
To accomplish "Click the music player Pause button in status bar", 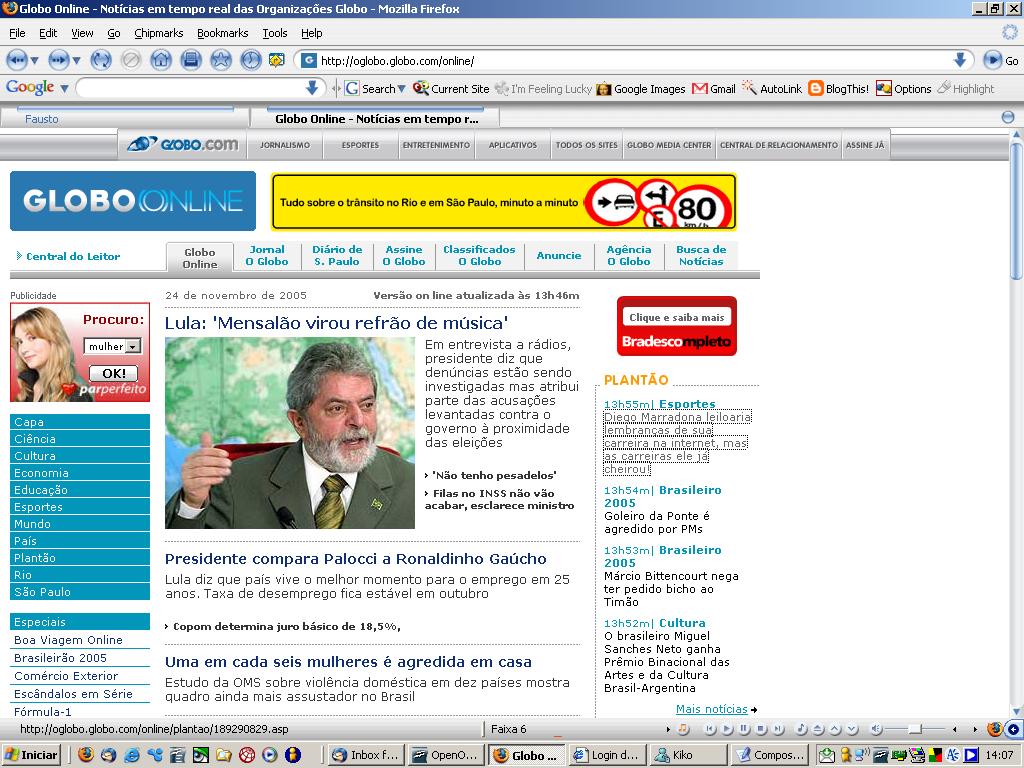I will tap(744, 729).
